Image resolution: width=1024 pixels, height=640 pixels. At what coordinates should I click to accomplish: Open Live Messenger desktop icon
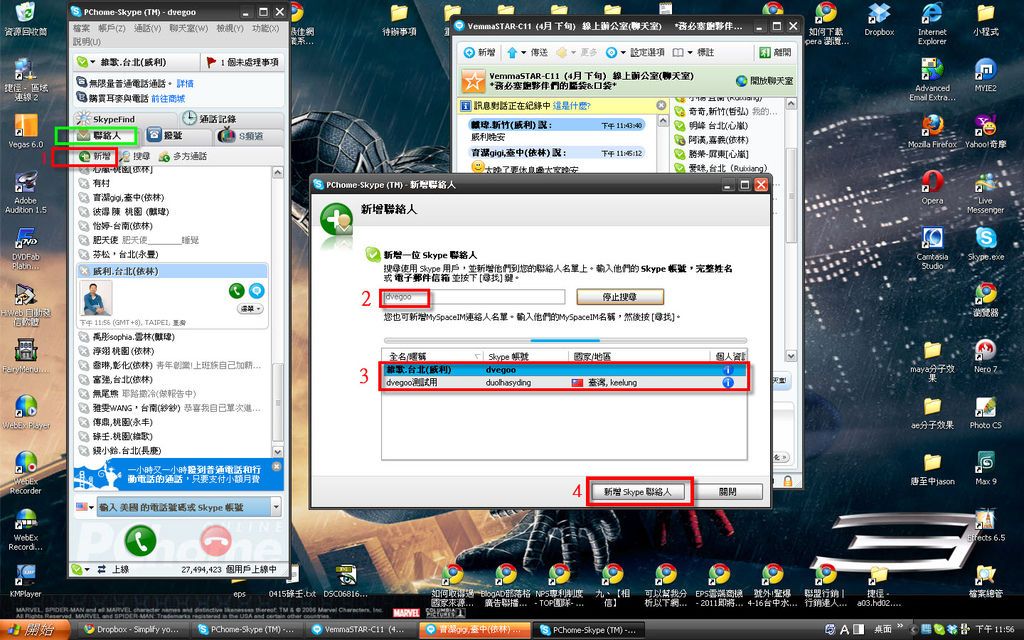coord(985,193)
